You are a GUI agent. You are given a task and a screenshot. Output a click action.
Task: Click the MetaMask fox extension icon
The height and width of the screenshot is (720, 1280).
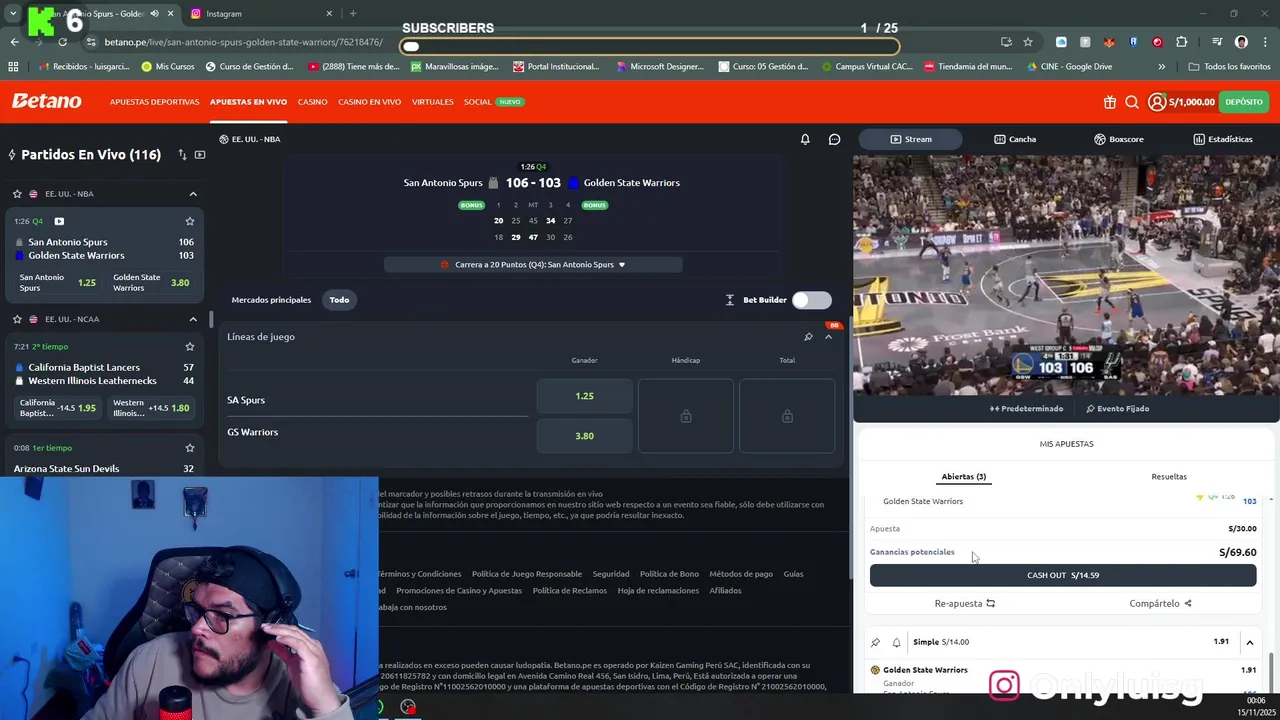(1109, 42)
